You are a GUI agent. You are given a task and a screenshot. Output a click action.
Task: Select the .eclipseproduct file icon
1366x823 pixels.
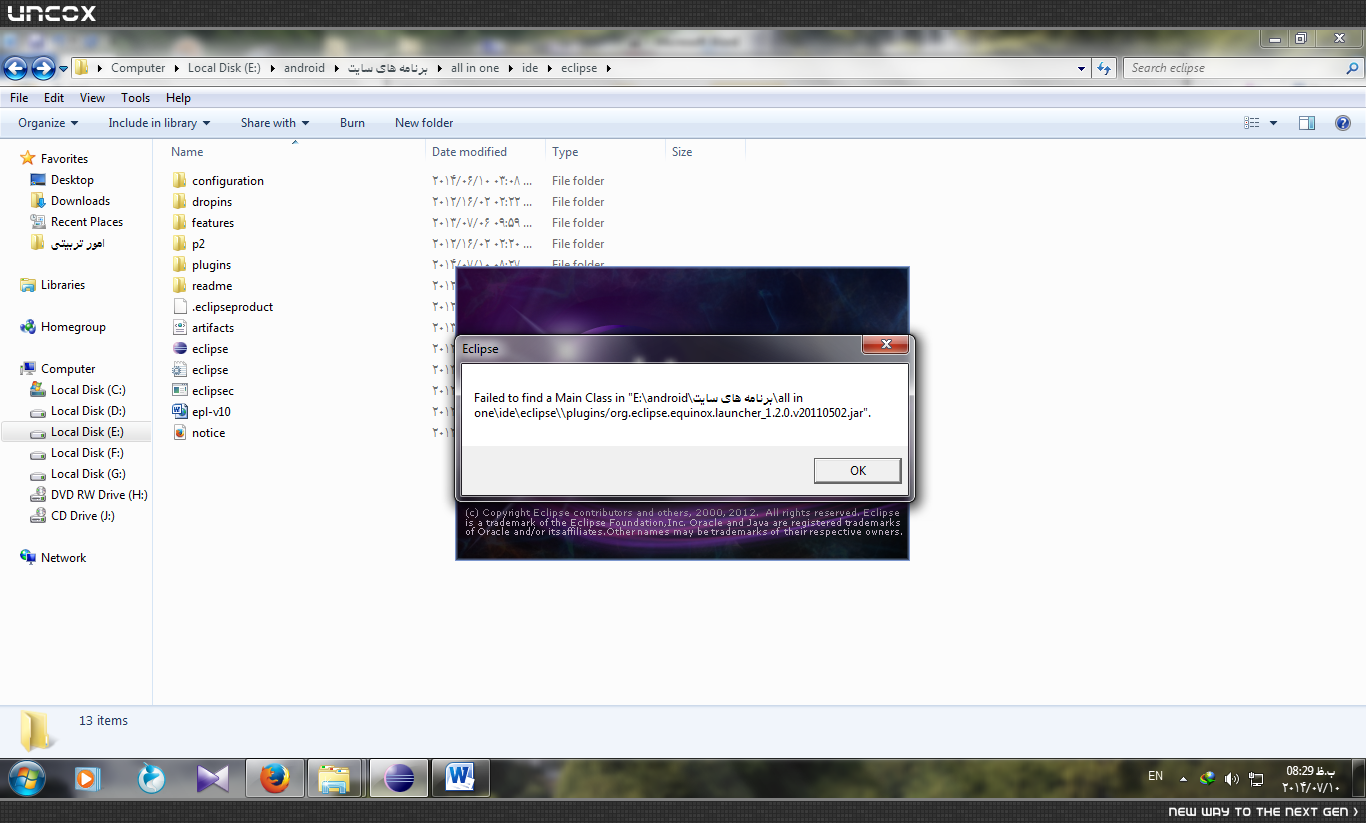[180, 307]
